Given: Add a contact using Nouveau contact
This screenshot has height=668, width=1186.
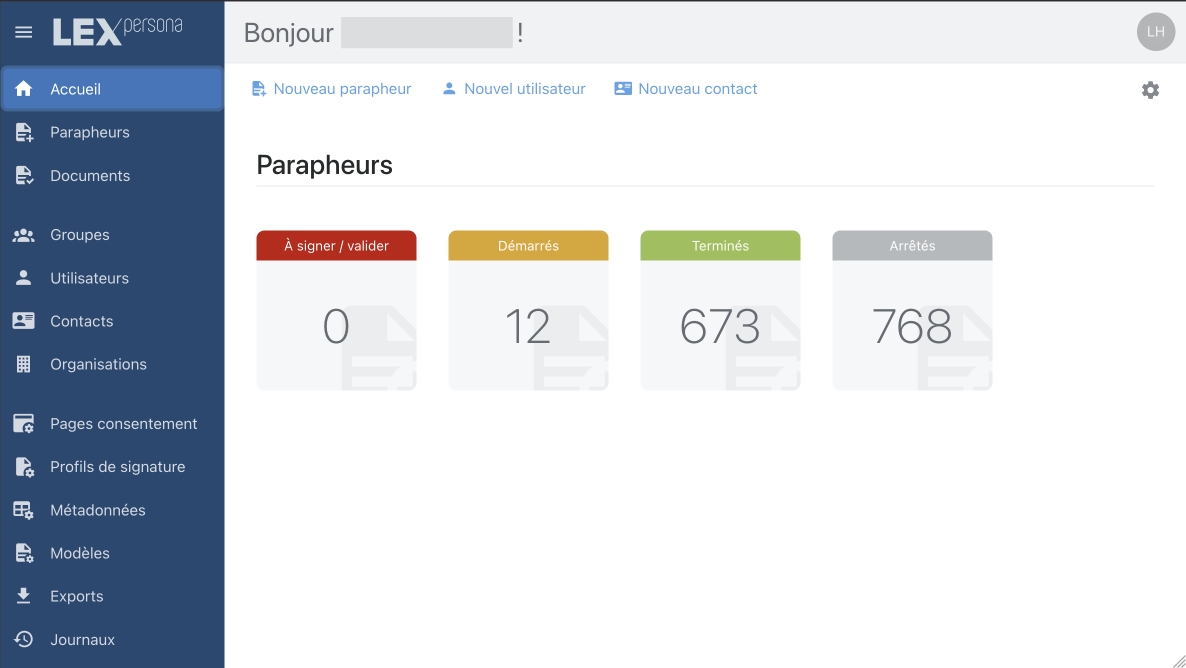Looking at the screenshot, I should [x=686, y=88].
